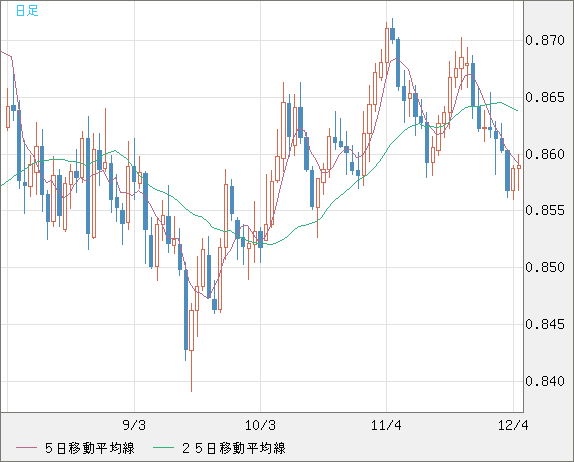
Task: Click the 11/4 date axis label
Action: (386, 425)
